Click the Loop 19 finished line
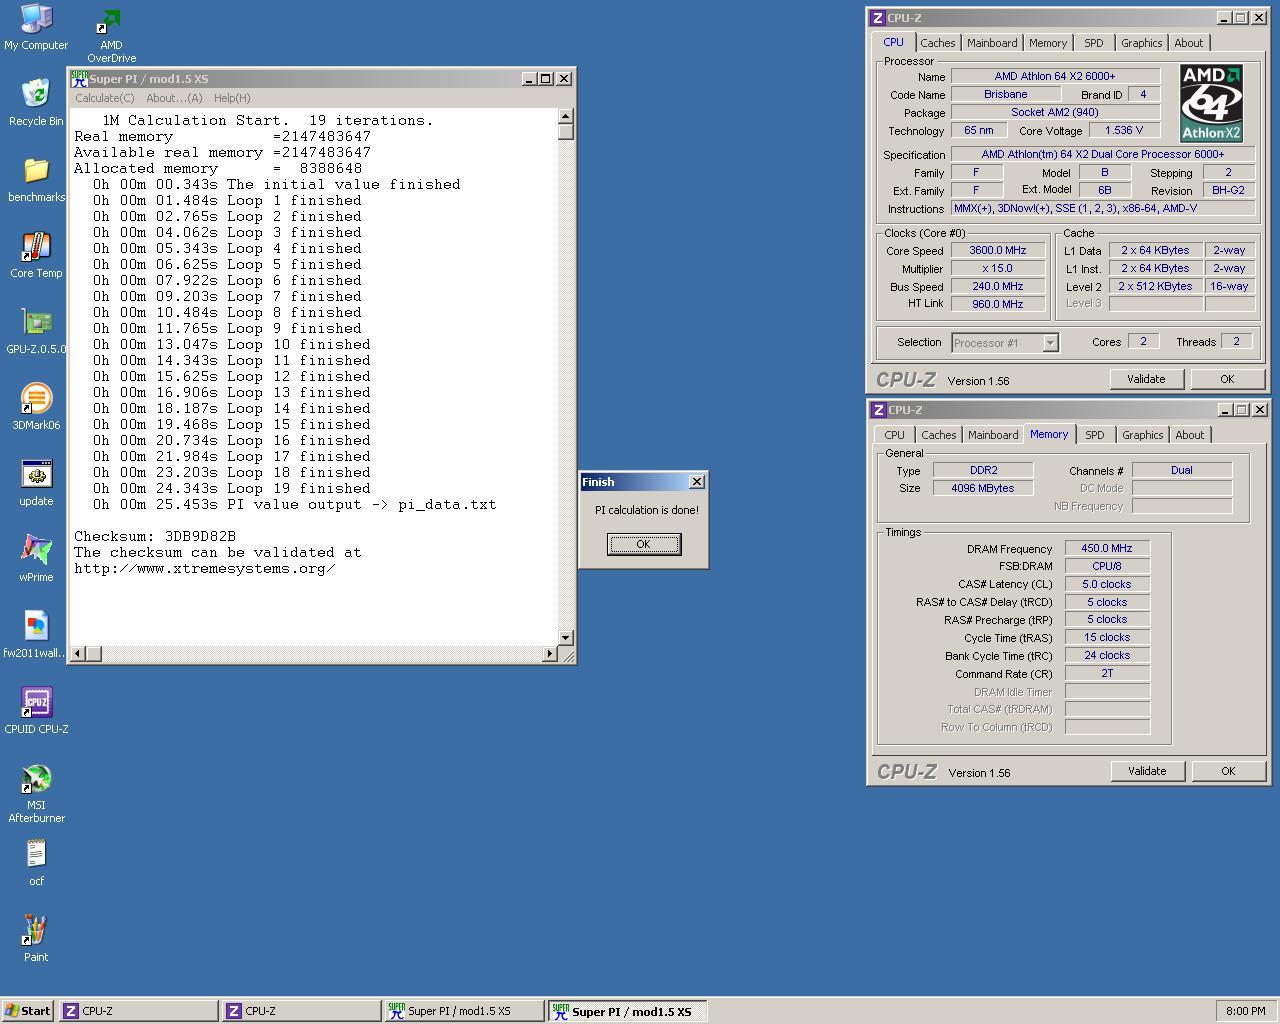This screenshot has height=1024, width=1280. [x=231, y=489]
